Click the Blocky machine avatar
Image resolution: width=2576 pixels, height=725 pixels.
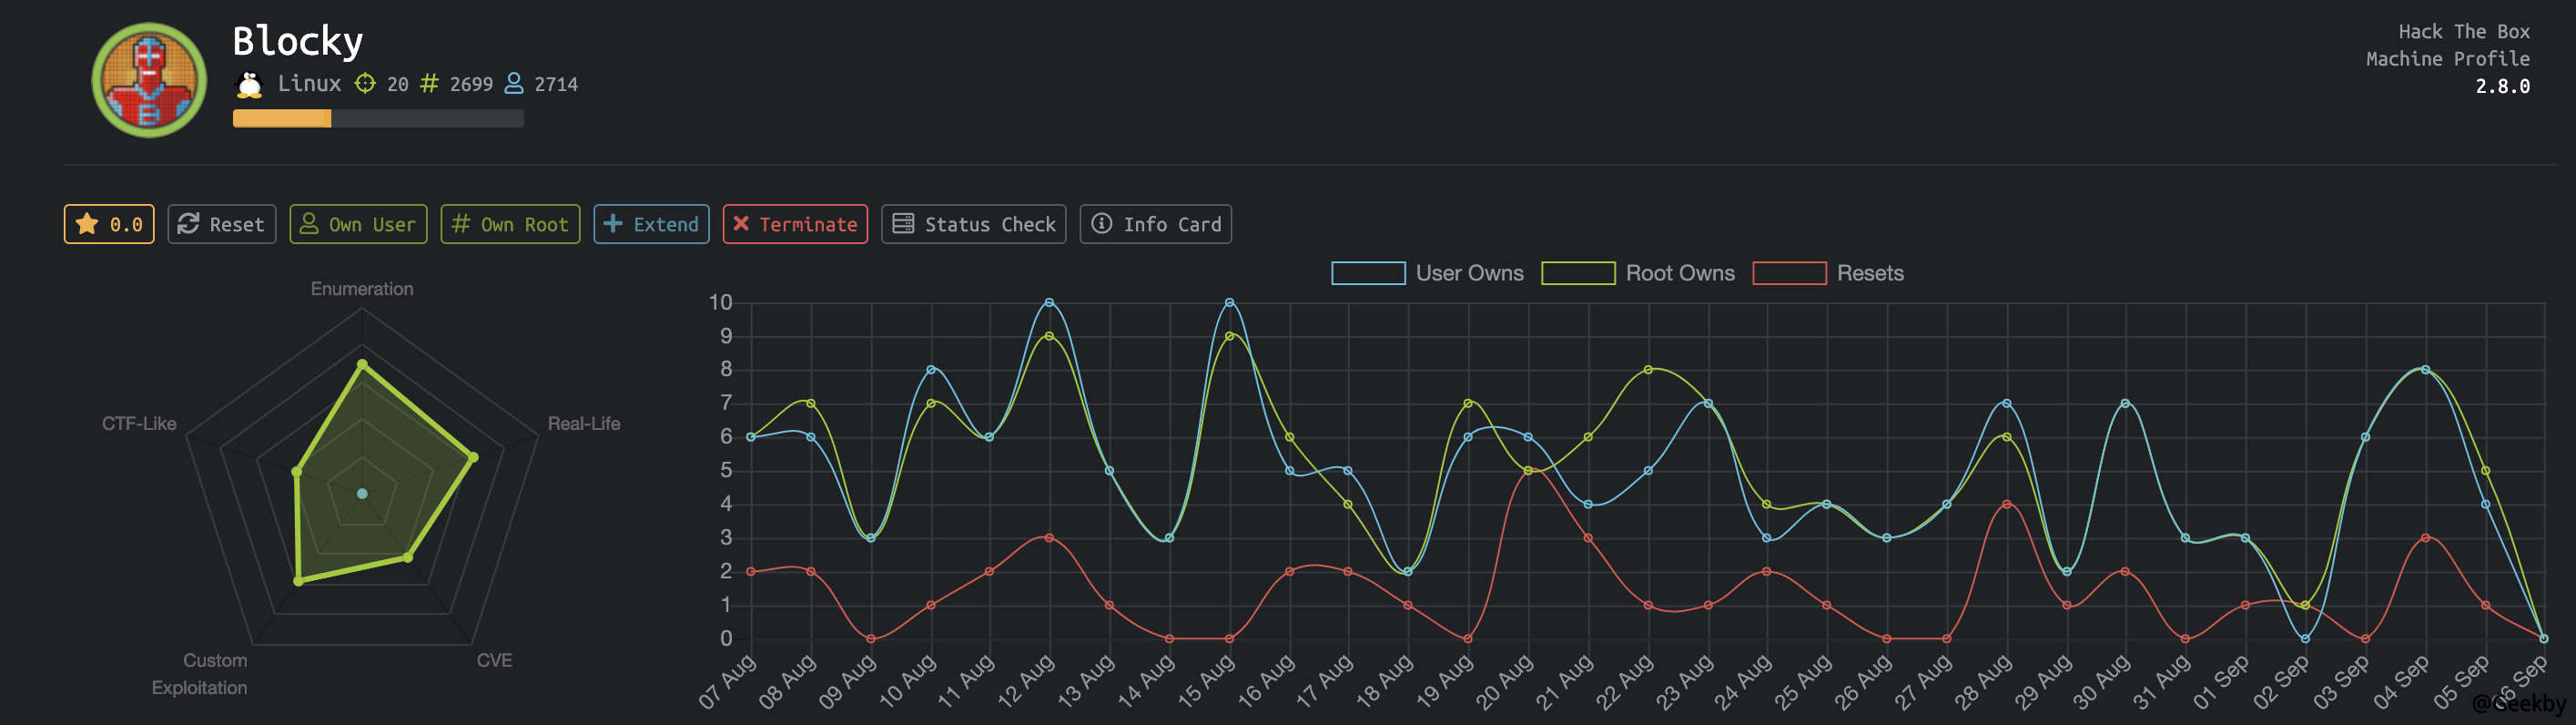pos(149,80)
